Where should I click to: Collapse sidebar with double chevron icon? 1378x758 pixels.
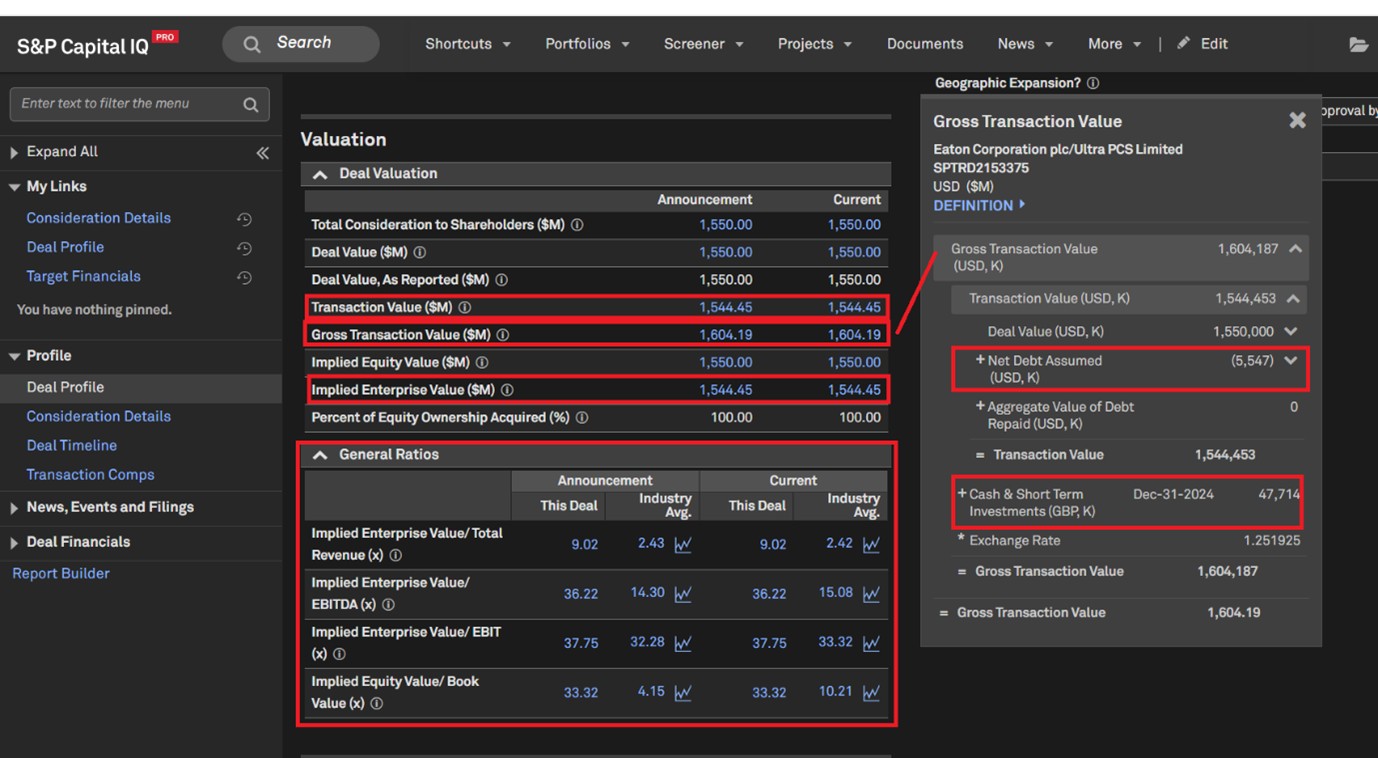click(x=262, y=153)
